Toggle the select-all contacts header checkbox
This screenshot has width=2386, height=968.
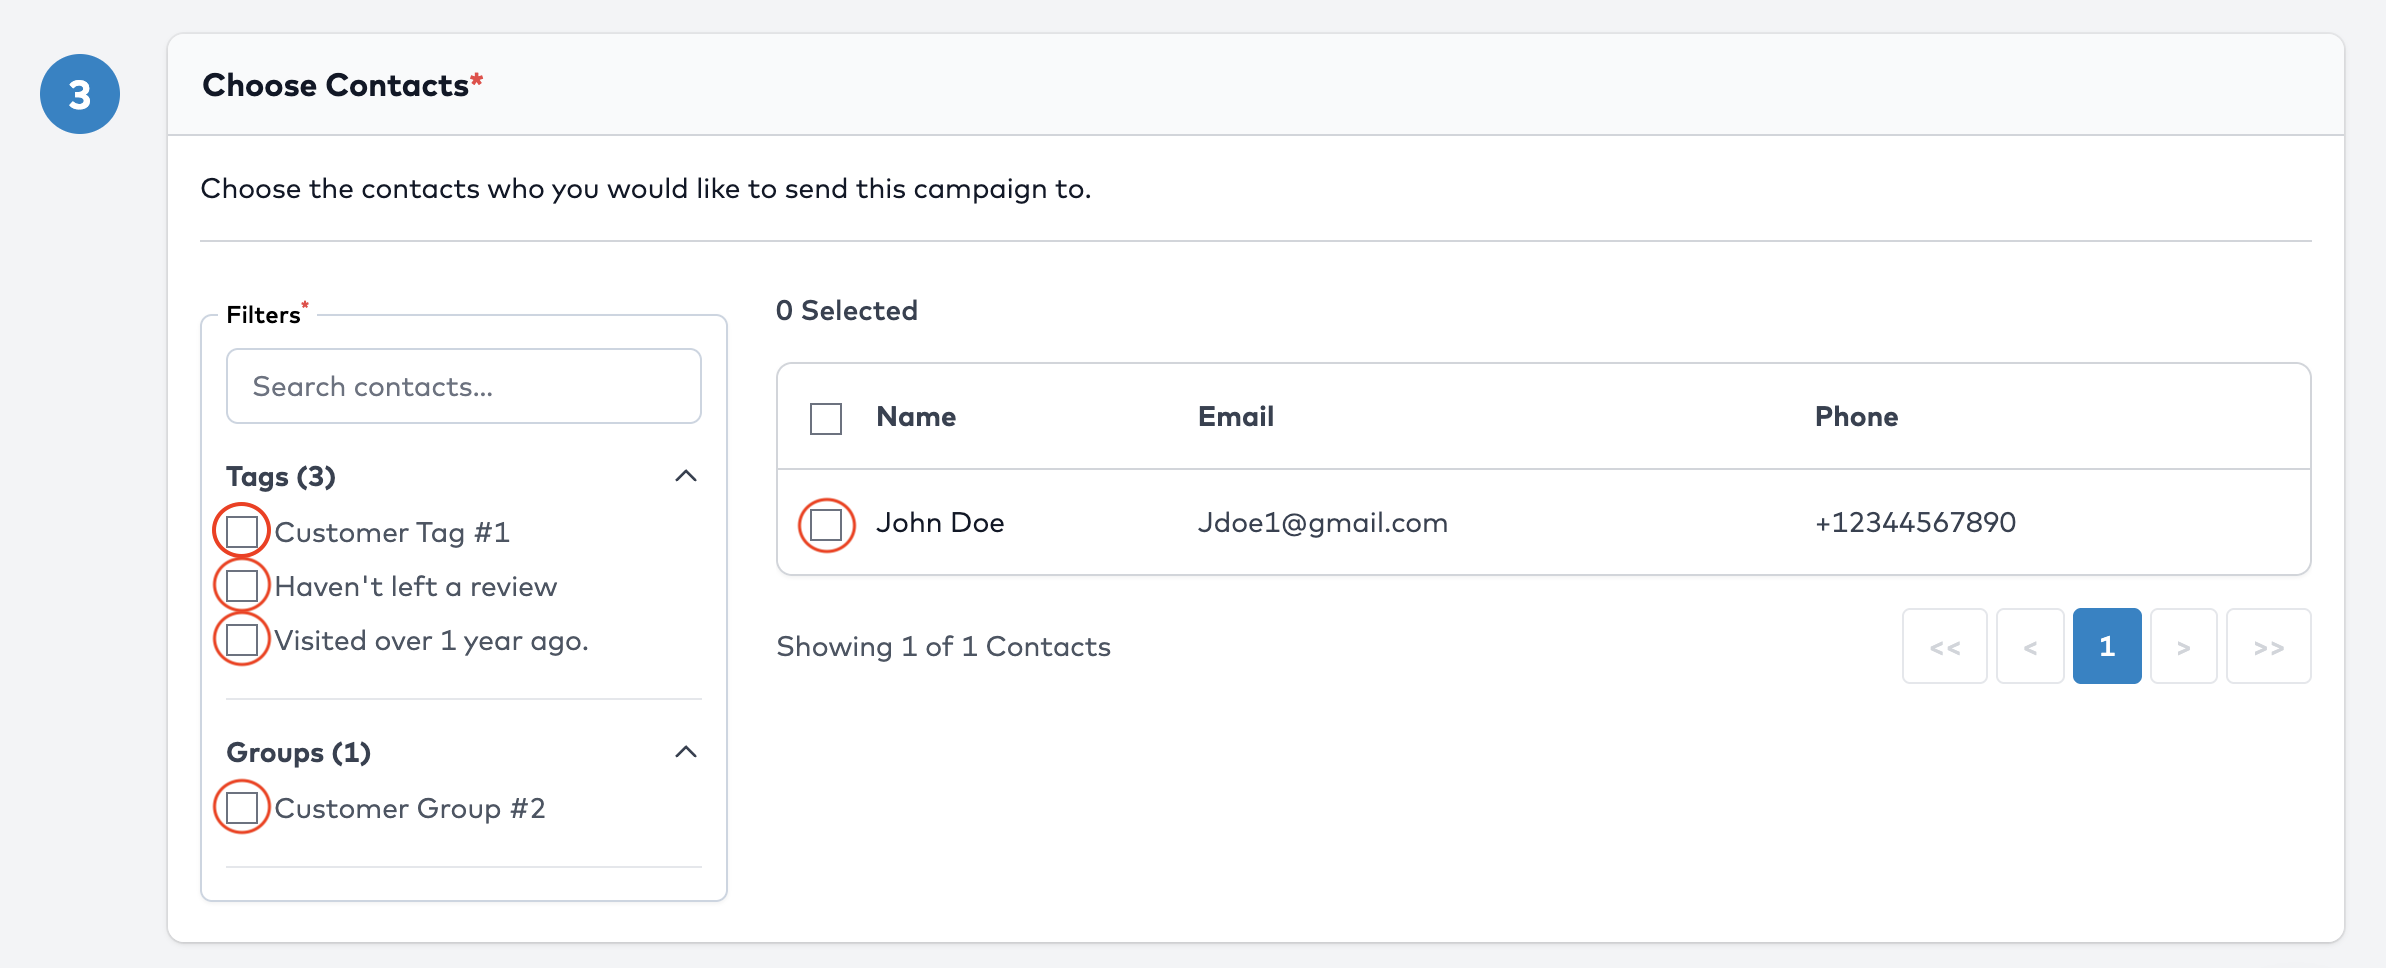826,418
